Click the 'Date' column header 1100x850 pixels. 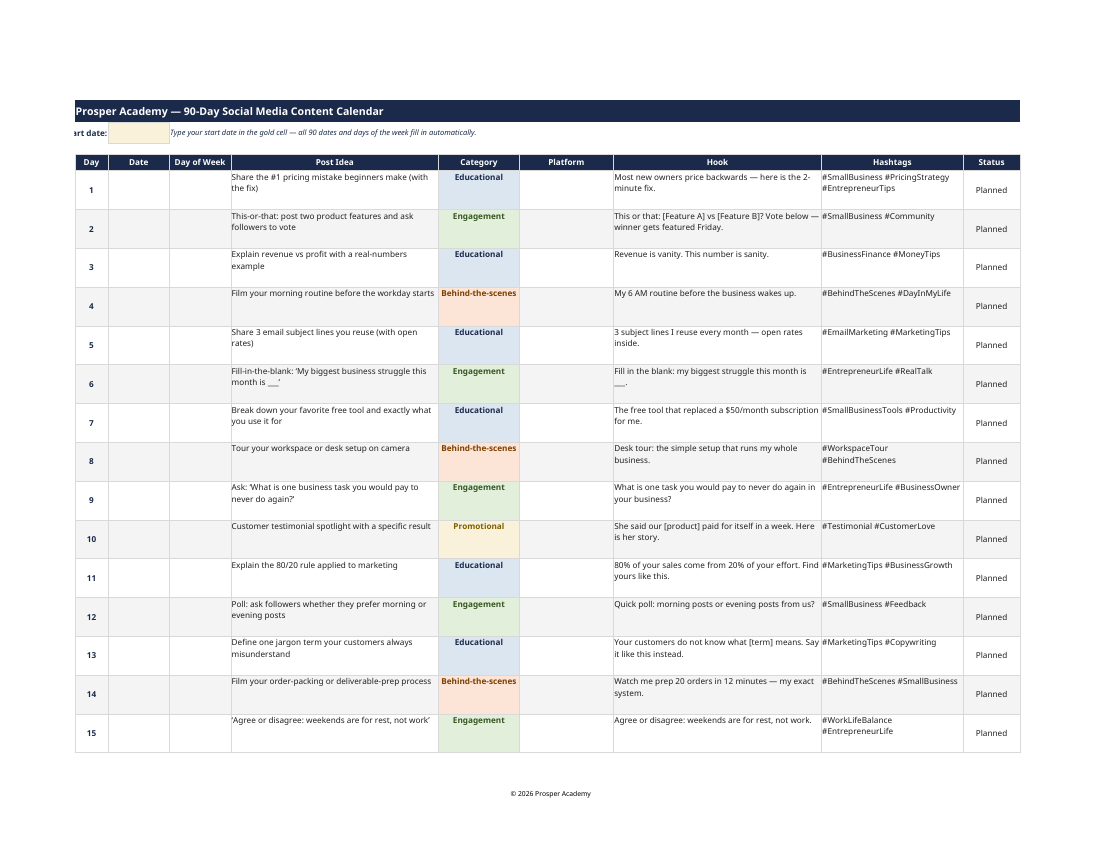139,162
